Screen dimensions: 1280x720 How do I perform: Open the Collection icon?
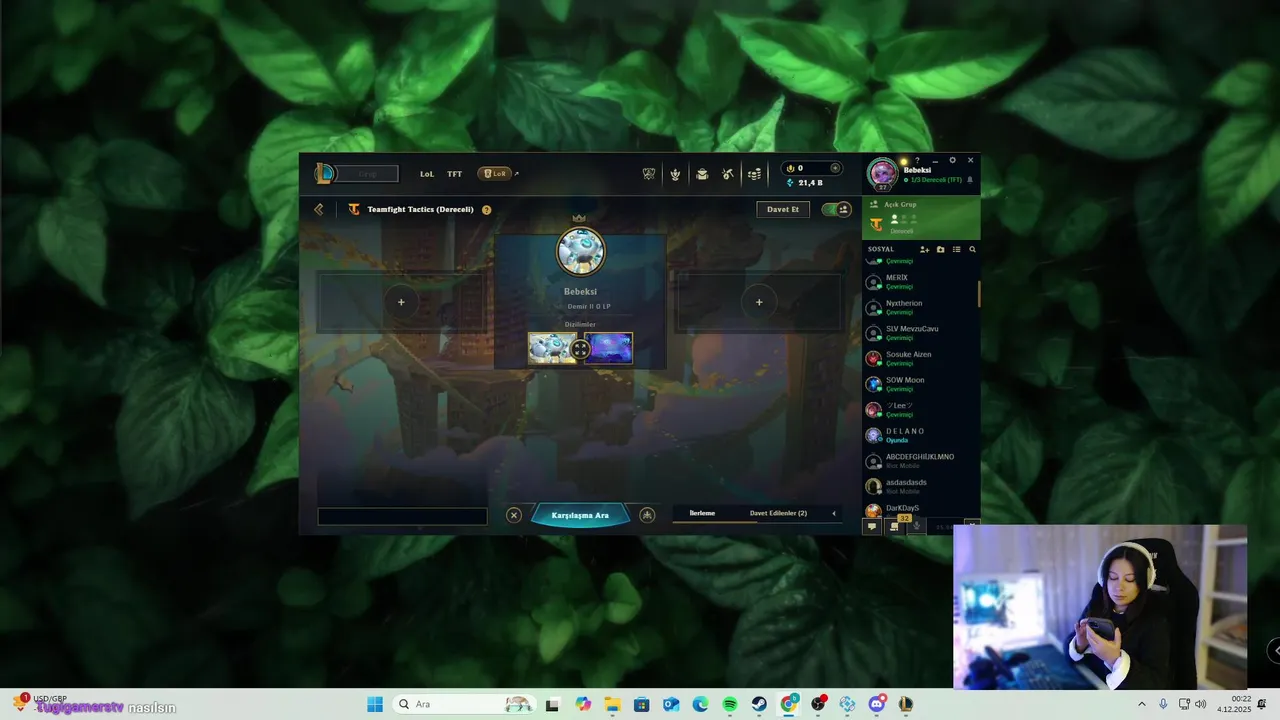tap(702, 174)
